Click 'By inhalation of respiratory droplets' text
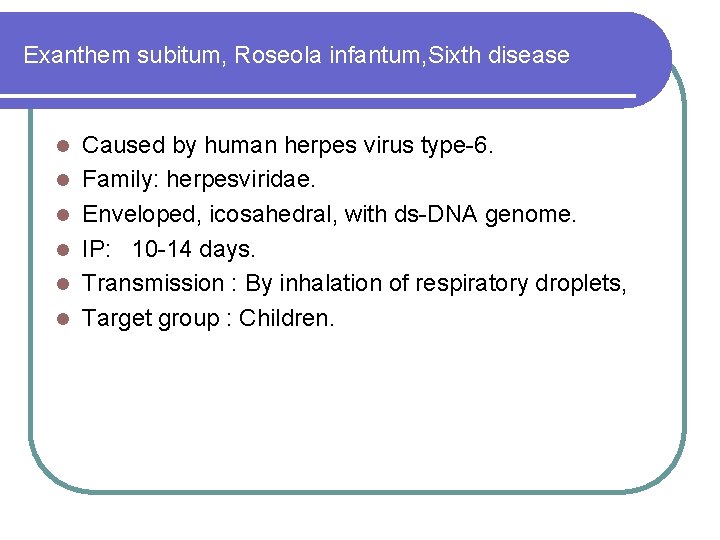 (x=435, y=284)
